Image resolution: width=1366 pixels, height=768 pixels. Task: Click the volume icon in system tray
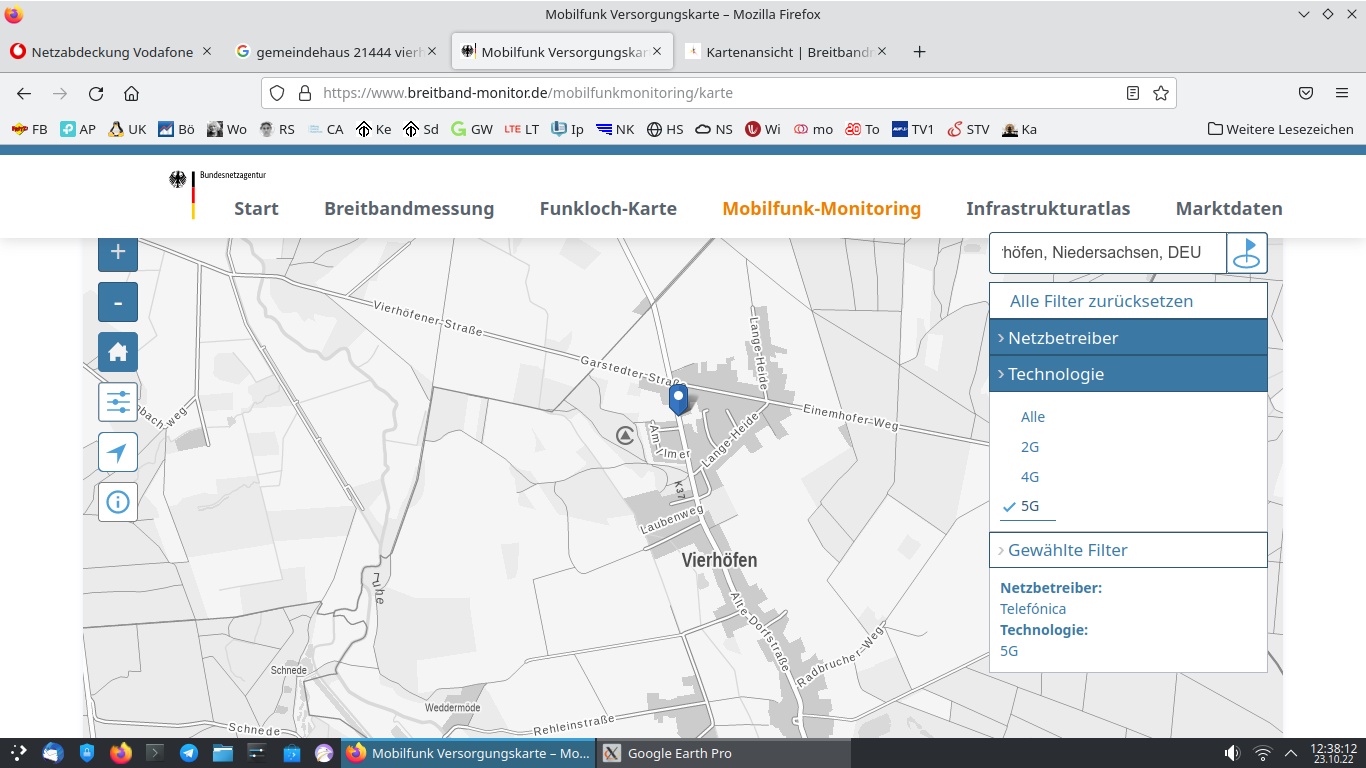pos(1233,753)
